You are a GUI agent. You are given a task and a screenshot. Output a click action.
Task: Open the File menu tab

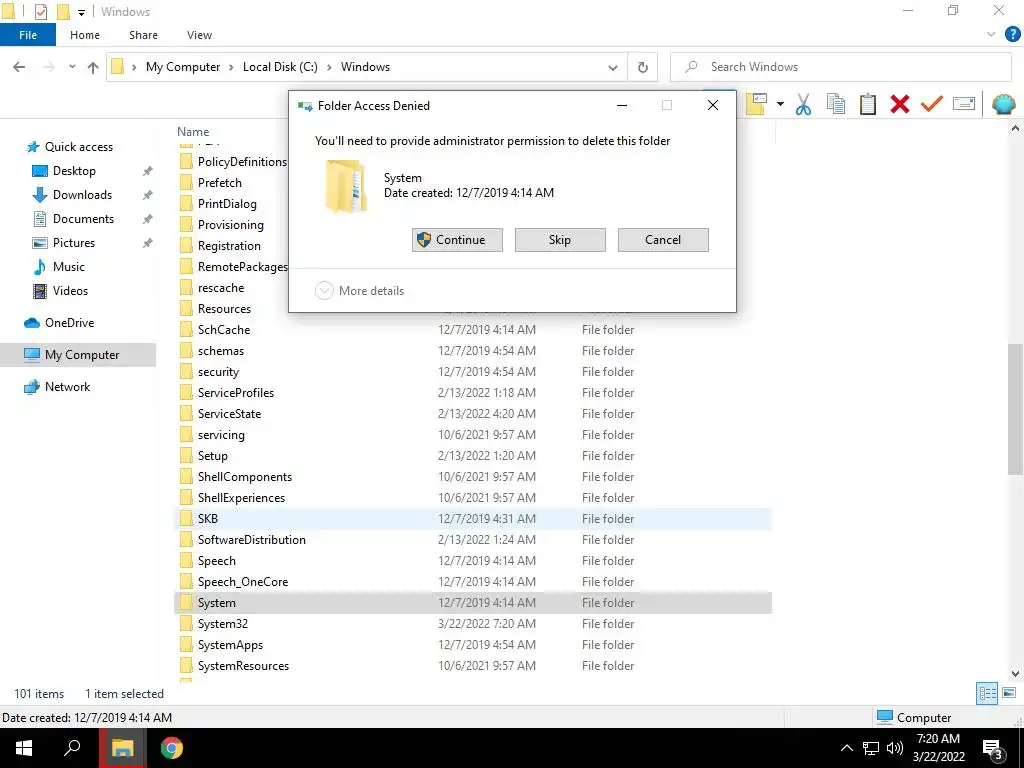27,35
